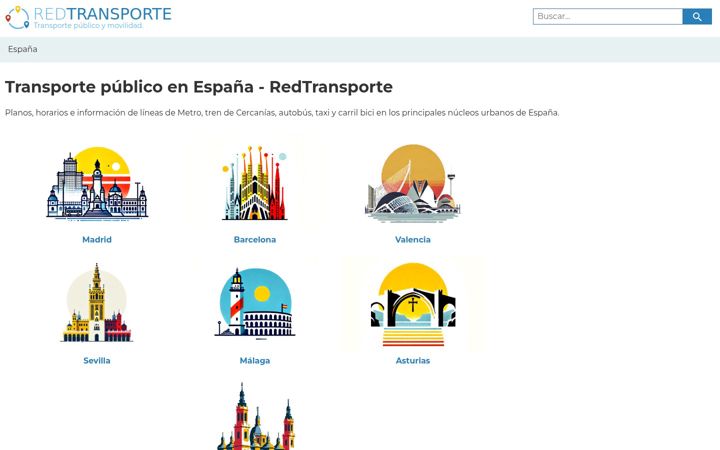The image size is (720, 450).
Task: Click the tagline Transporte público y movilidad
Action: pyautogui.click(x=88, y=25)
